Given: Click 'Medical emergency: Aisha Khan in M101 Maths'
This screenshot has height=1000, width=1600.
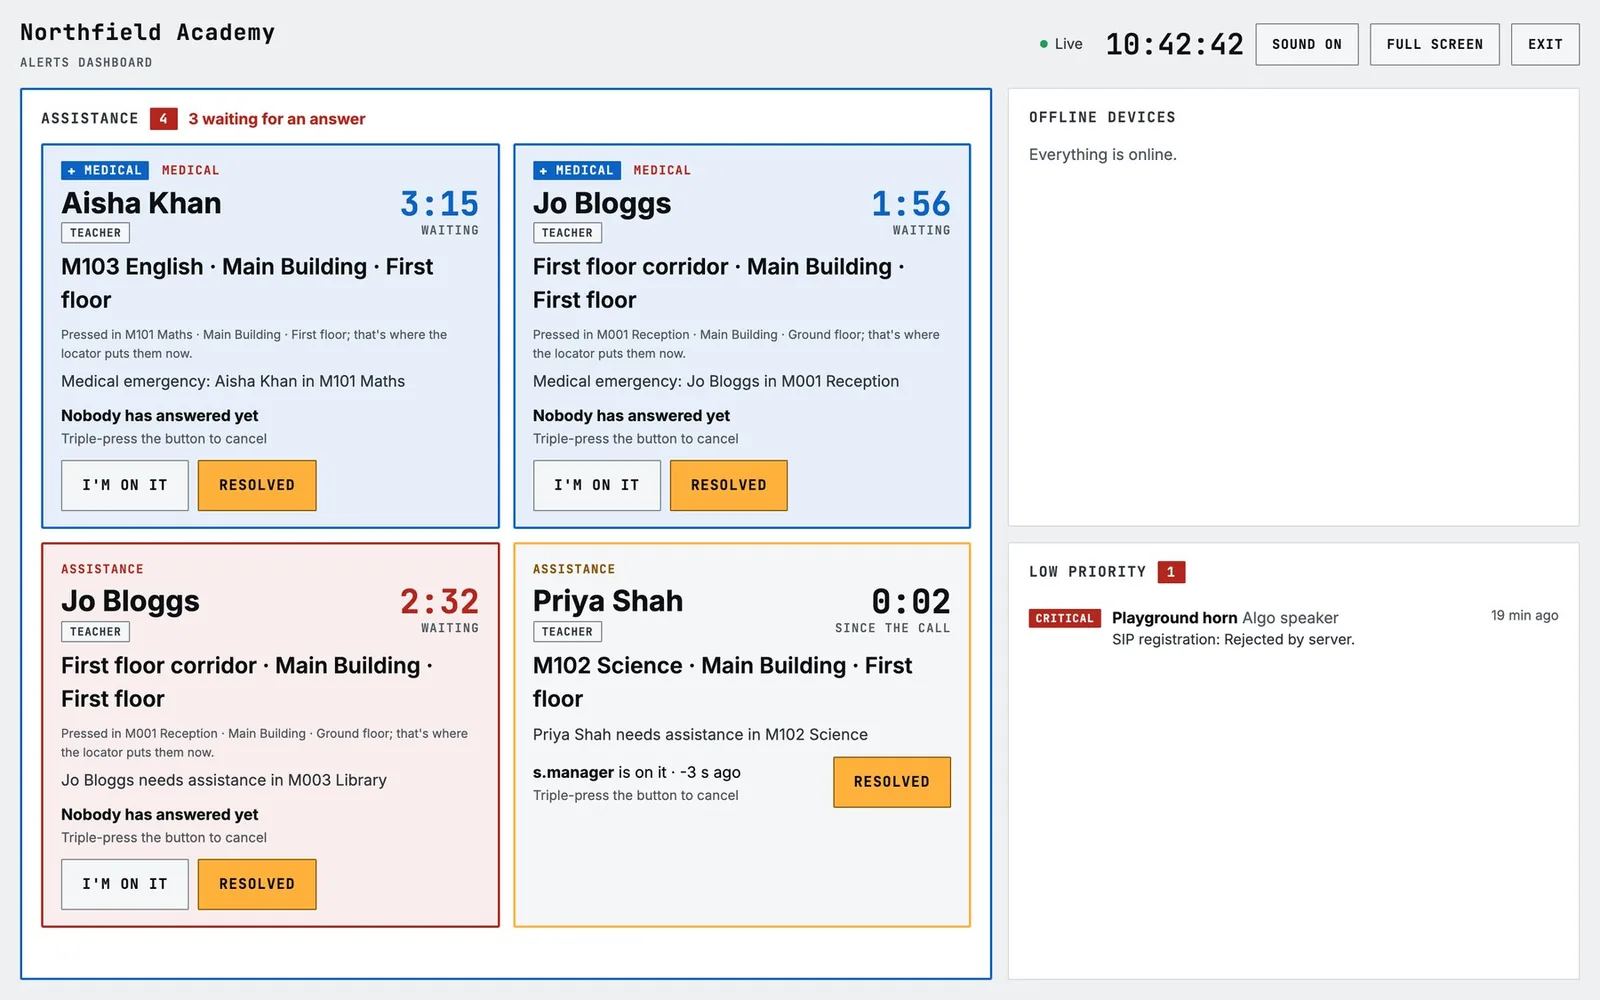Looking at the screenshot, I should [233, 381].
